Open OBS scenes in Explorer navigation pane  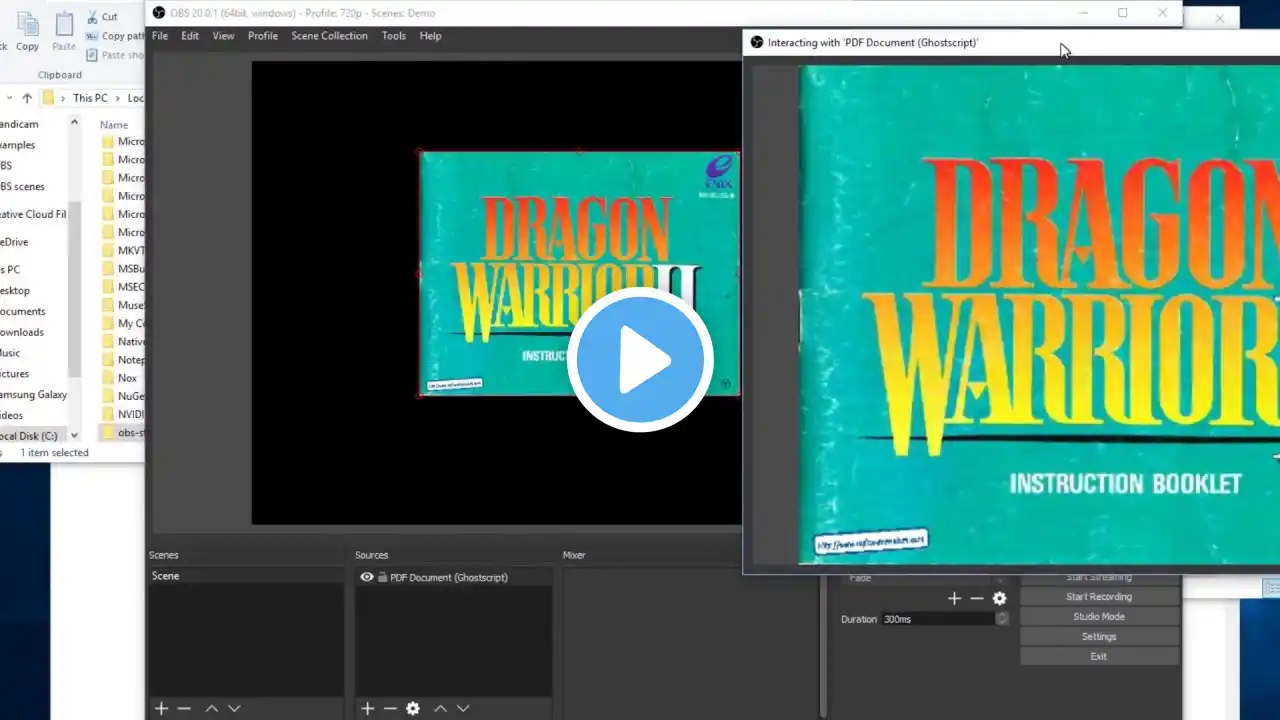pyautogui.click(x=22, y=186)
